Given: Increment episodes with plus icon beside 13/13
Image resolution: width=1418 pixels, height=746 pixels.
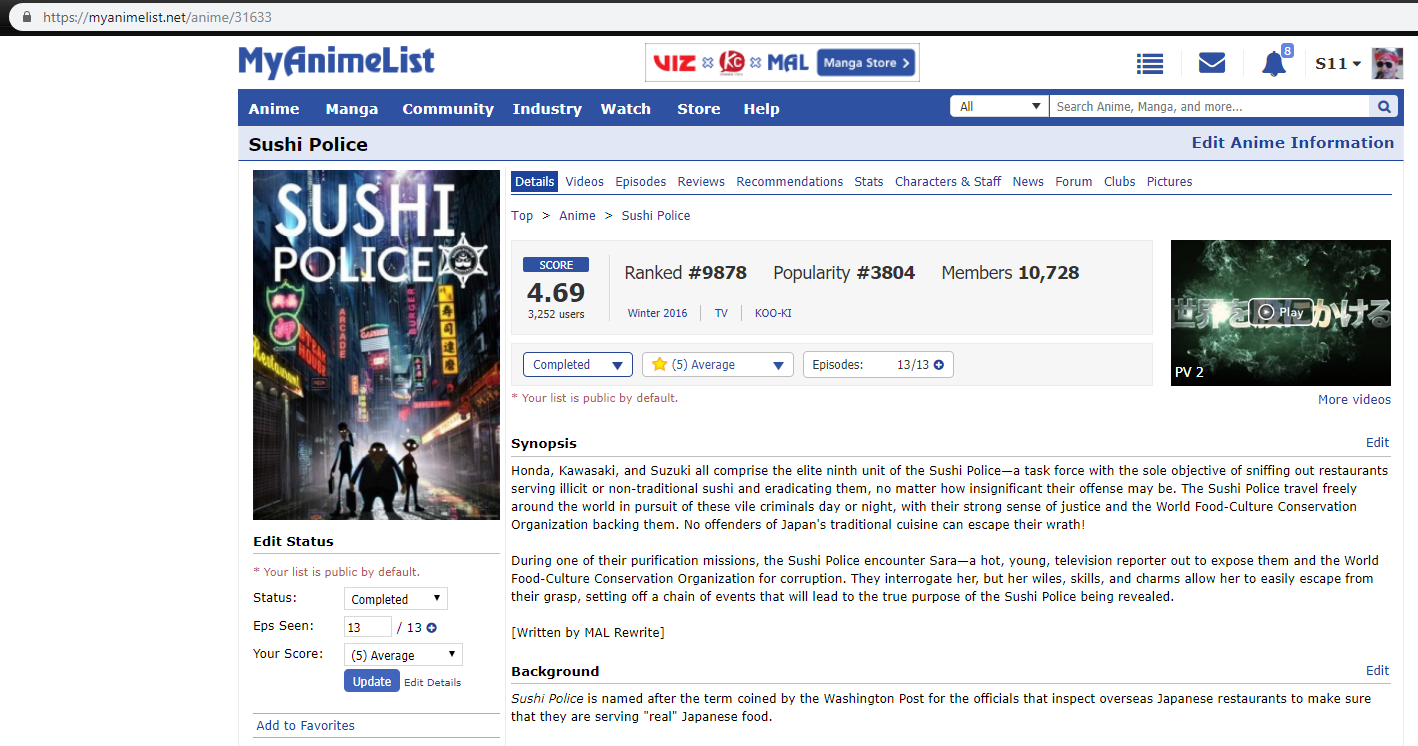Looking at the screenshot, I should (938, 365).
